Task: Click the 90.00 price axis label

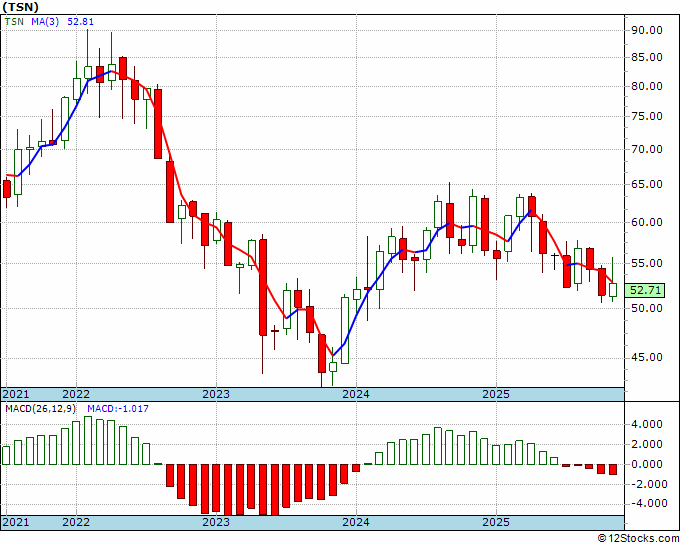Action: (647, 30)
